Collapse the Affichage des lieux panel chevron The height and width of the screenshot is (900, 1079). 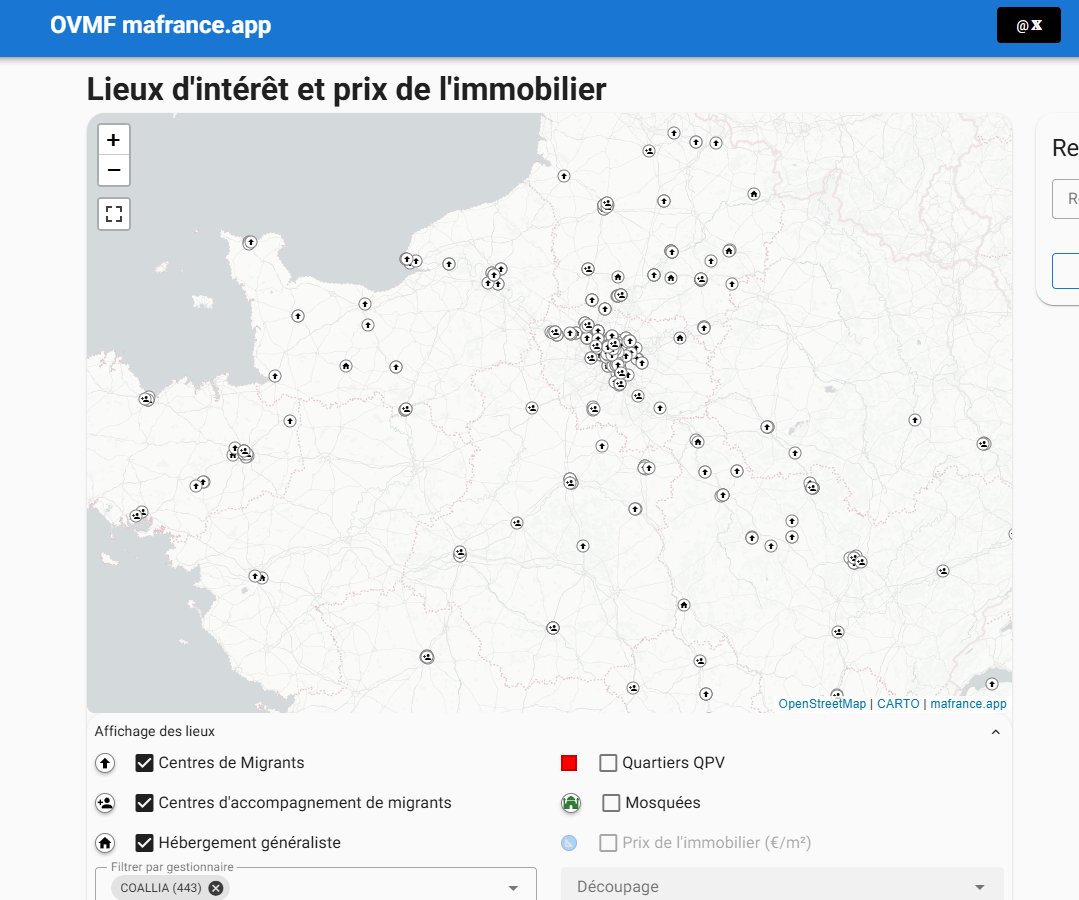[996, 731]
